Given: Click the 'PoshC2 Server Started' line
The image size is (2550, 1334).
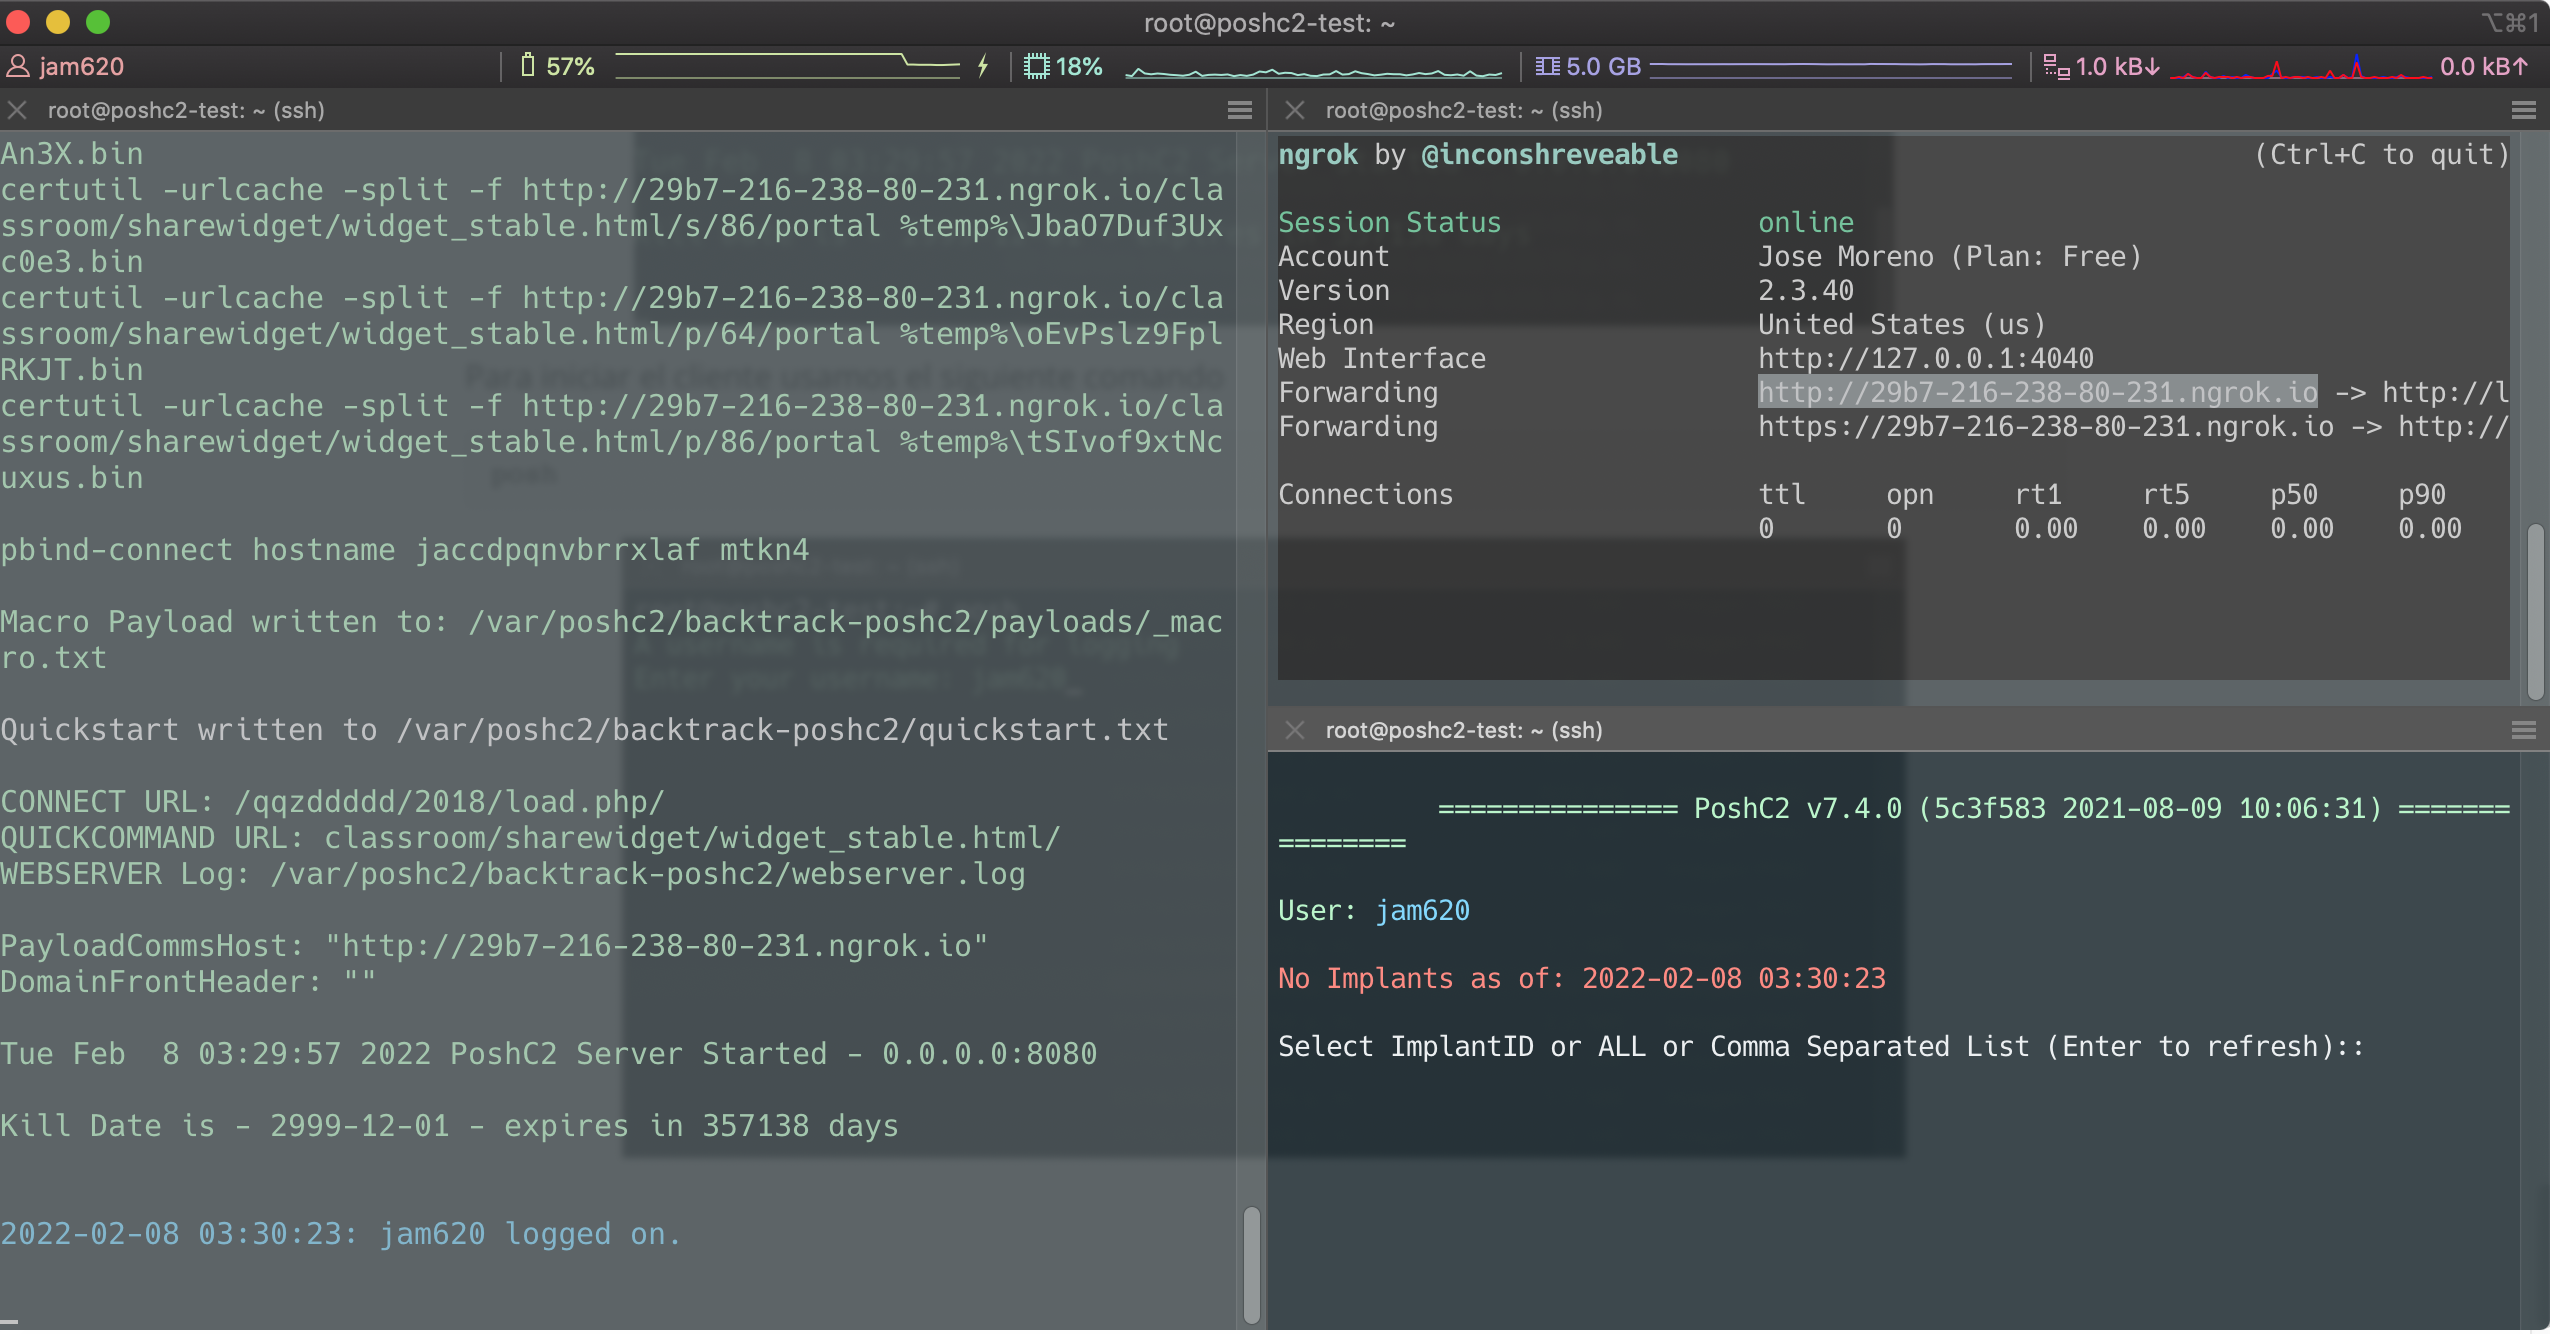Looking at the screenshot, I should (x=549, y=1053).
